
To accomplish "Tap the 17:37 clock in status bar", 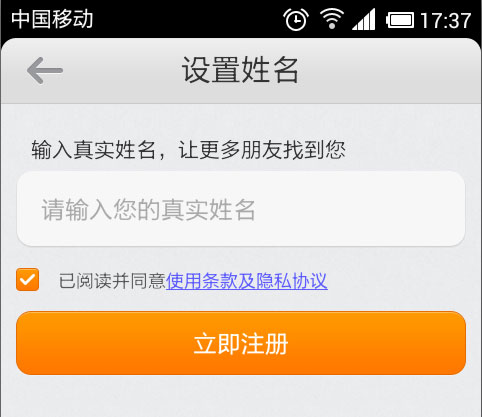I will click(x=446, y=20).
